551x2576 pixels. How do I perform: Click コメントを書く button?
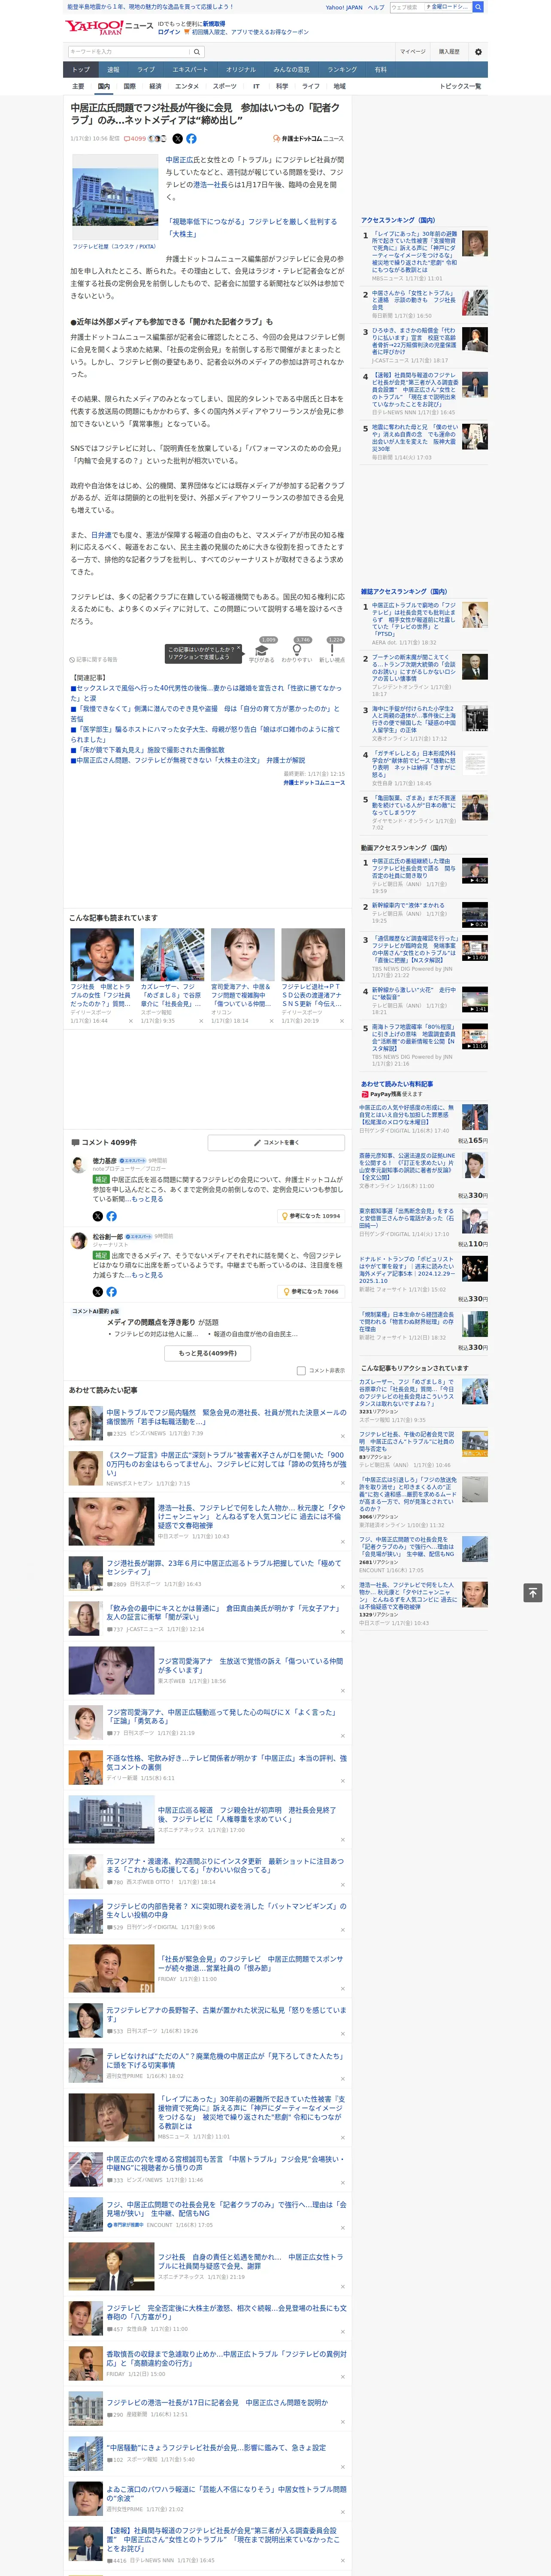tap(276, 1143)
